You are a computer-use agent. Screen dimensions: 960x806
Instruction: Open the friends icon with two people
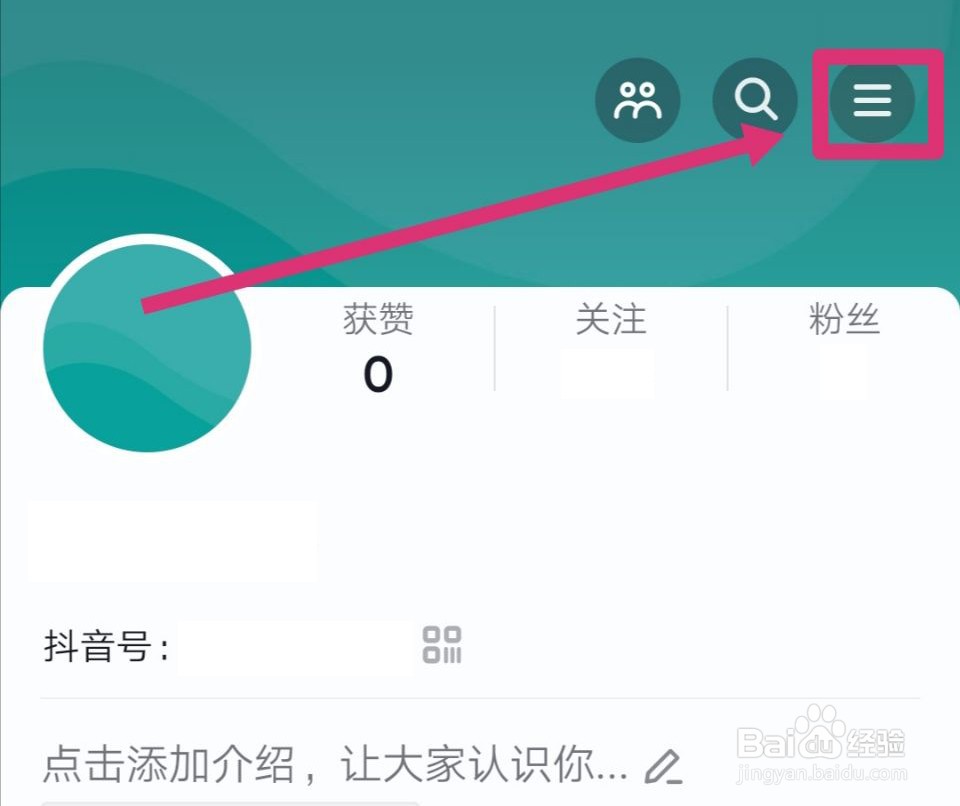tap(637, 100)
